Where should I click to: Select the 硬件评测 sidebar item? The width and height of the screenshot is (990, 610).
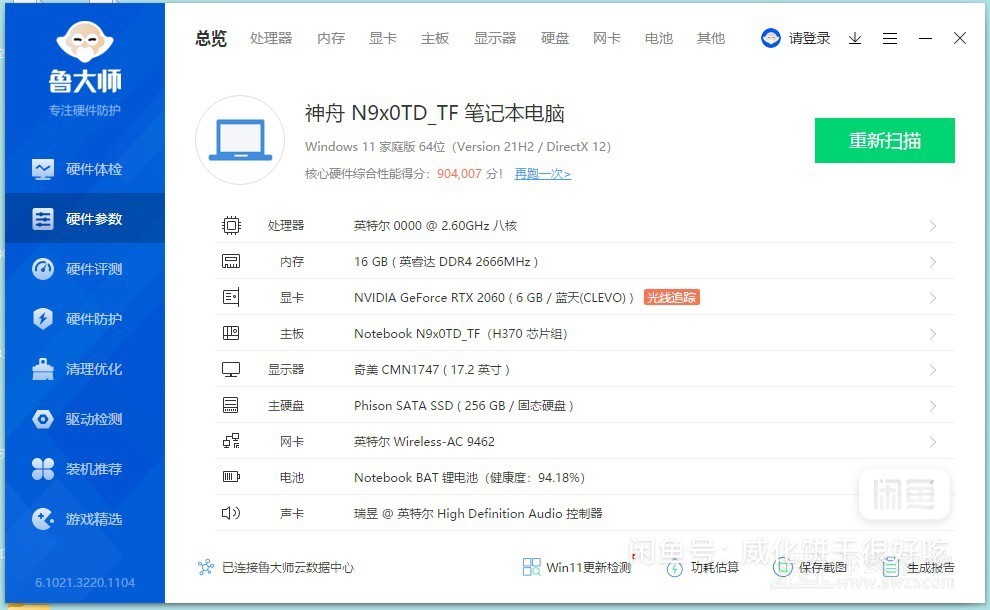[x=82, y=269]
